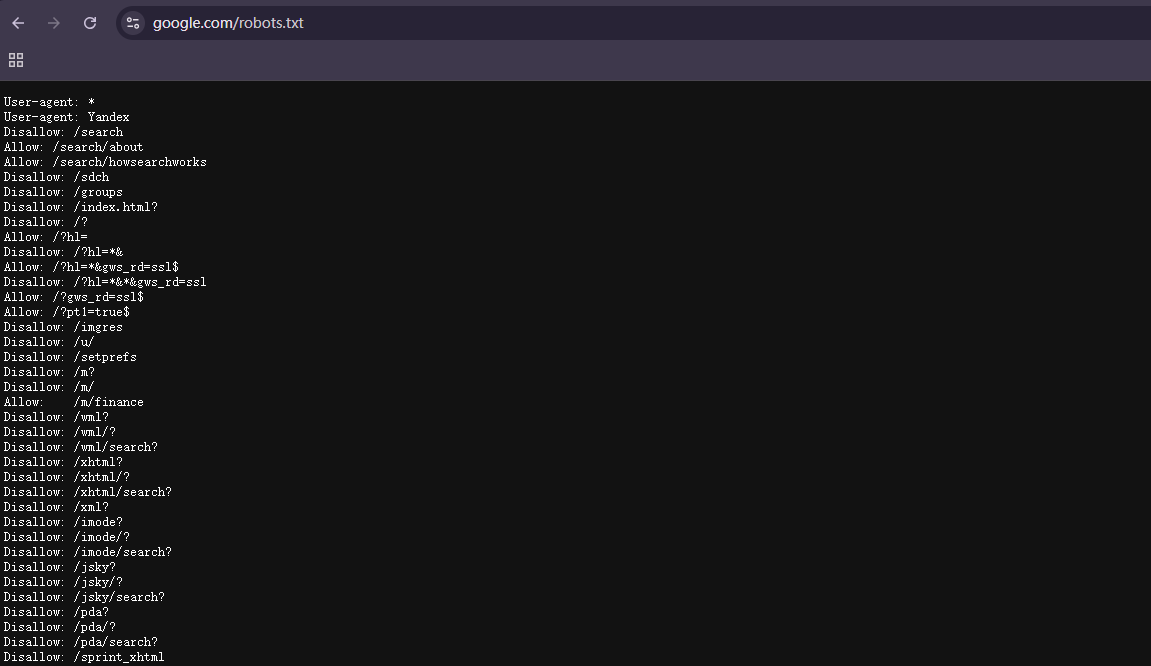Click the "Disallow: /search" line
Screen dimensions: 1151x666
point(63,132)
